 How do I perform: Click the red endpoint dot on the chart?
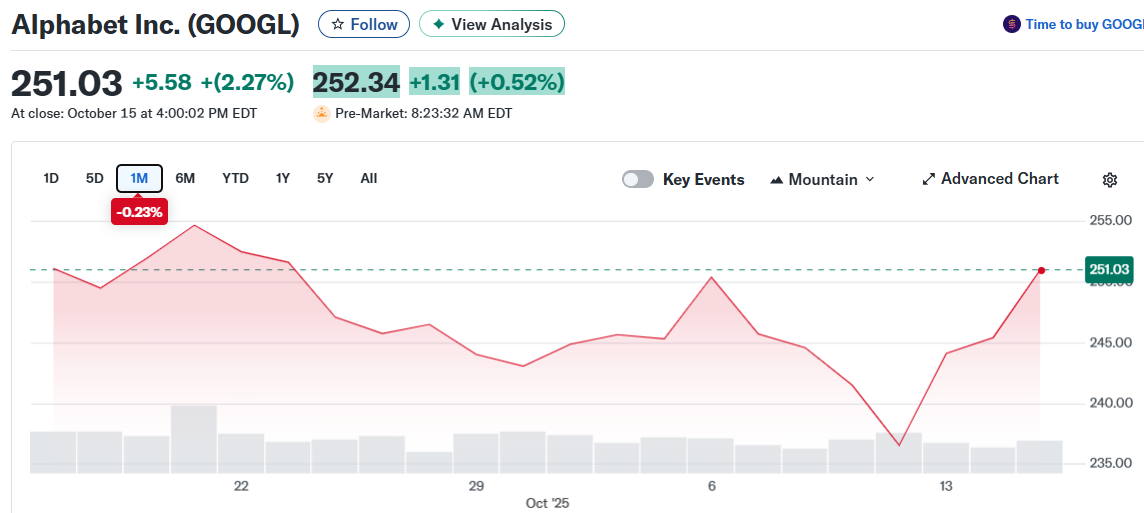pos(1041,270)
